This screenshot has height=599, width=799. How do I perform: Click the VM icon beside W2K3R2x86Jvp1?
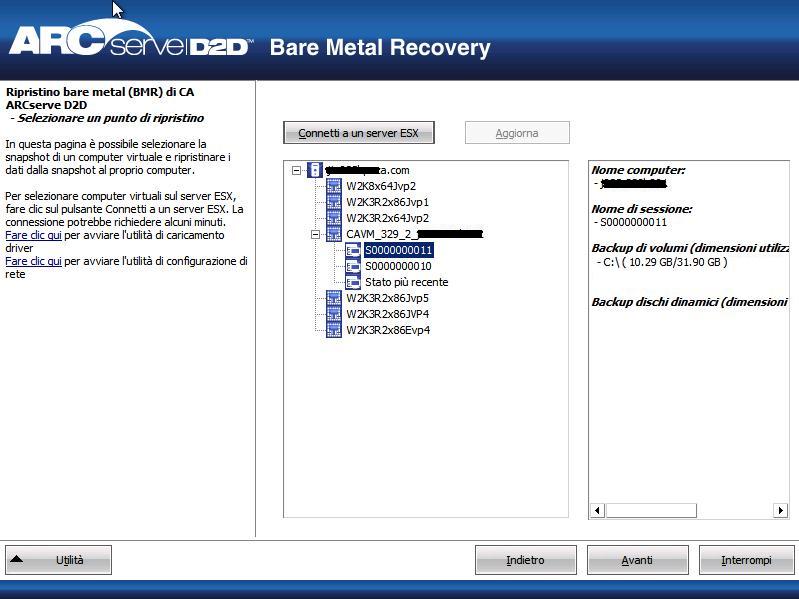point(334,202)
